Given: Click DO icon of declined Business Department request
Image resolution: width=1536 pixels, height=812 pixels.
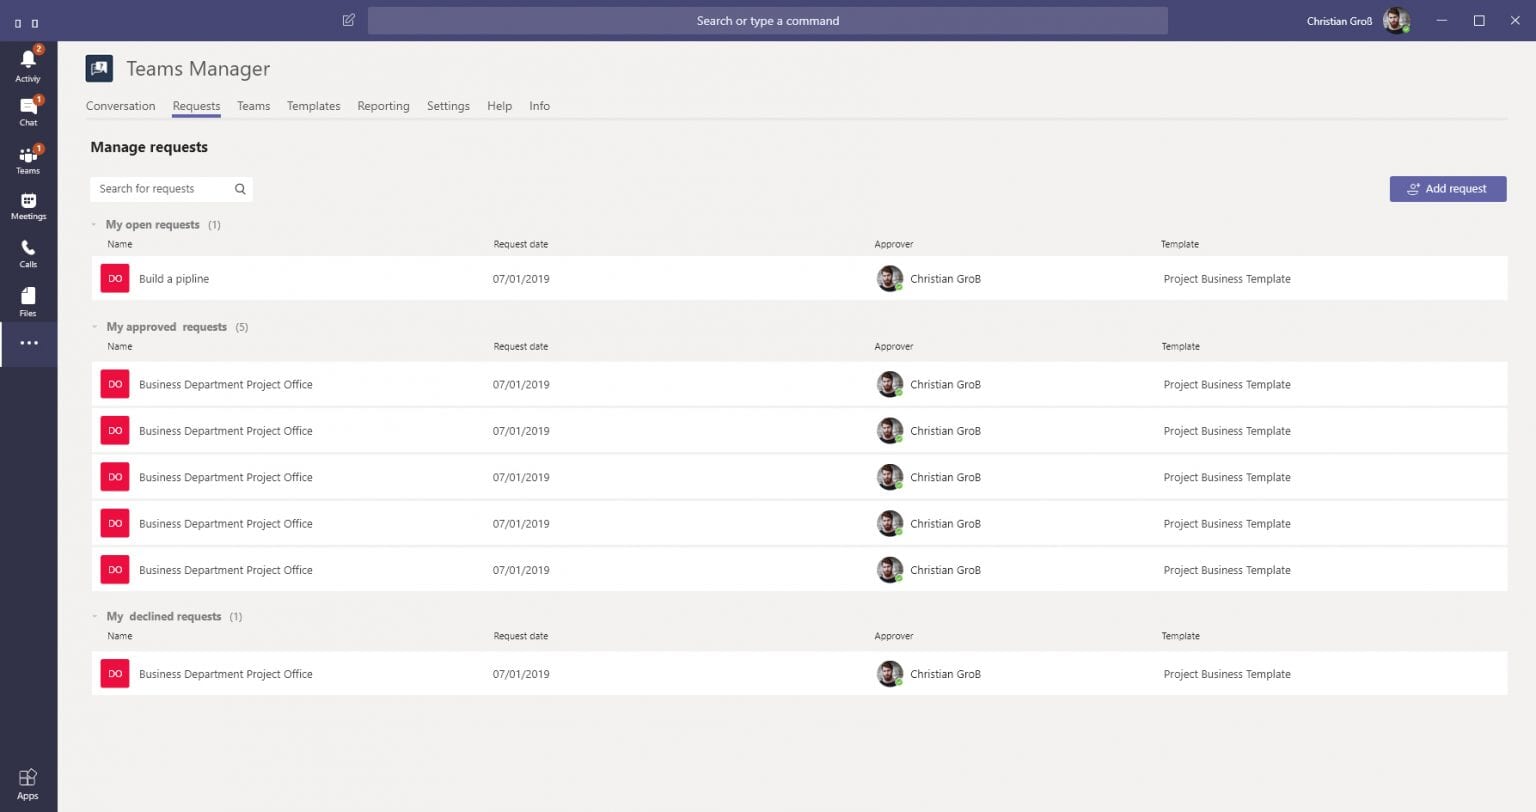Looking at the screenshot, I should (x=115, y=674).
